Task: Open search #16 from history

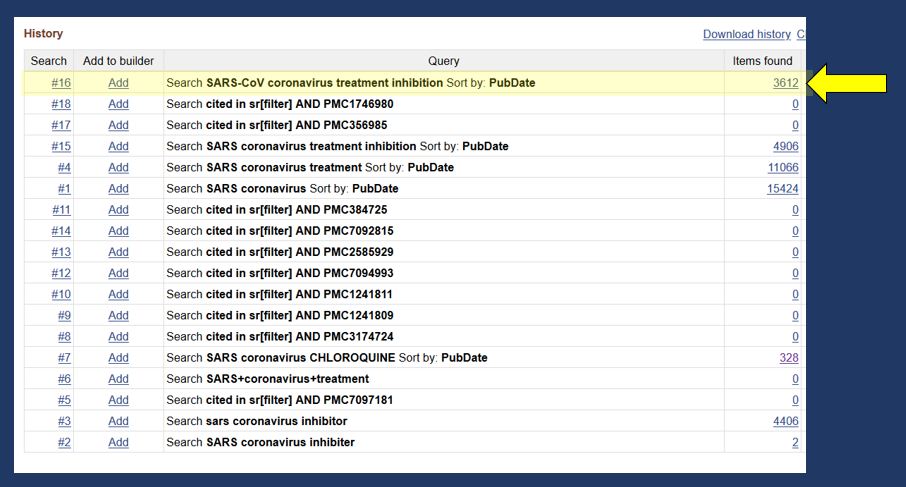Action: [61, 83]
